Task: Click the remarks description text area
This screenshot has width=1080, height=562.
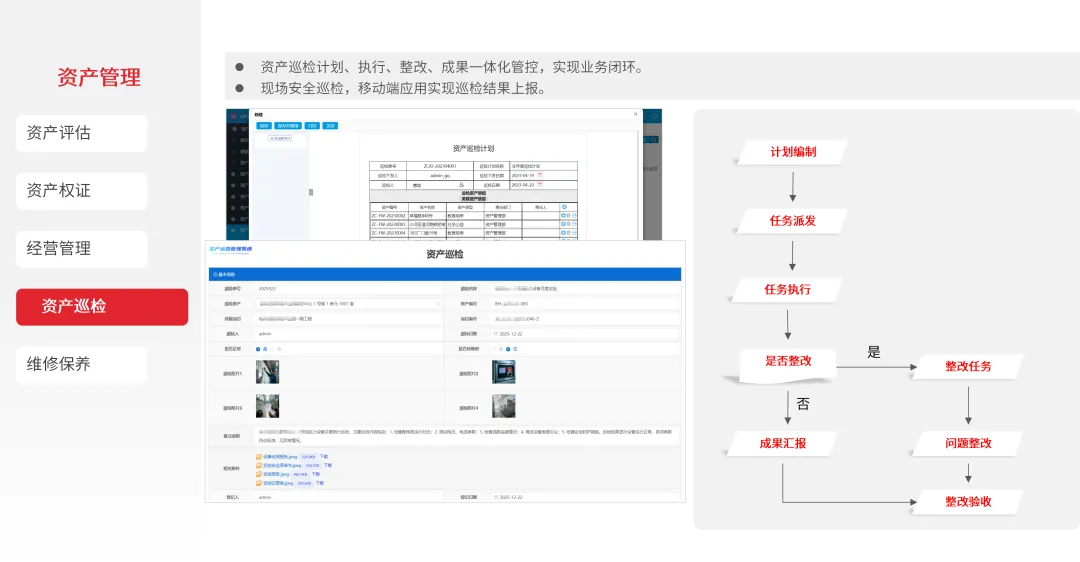Action: 467,436
